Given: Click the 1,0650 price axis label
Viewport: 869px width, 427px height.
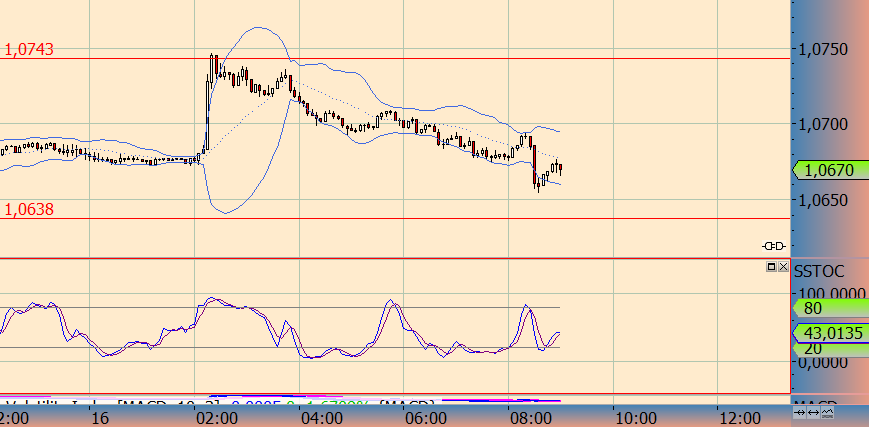Looking at the screenshot, I should 823,200.
